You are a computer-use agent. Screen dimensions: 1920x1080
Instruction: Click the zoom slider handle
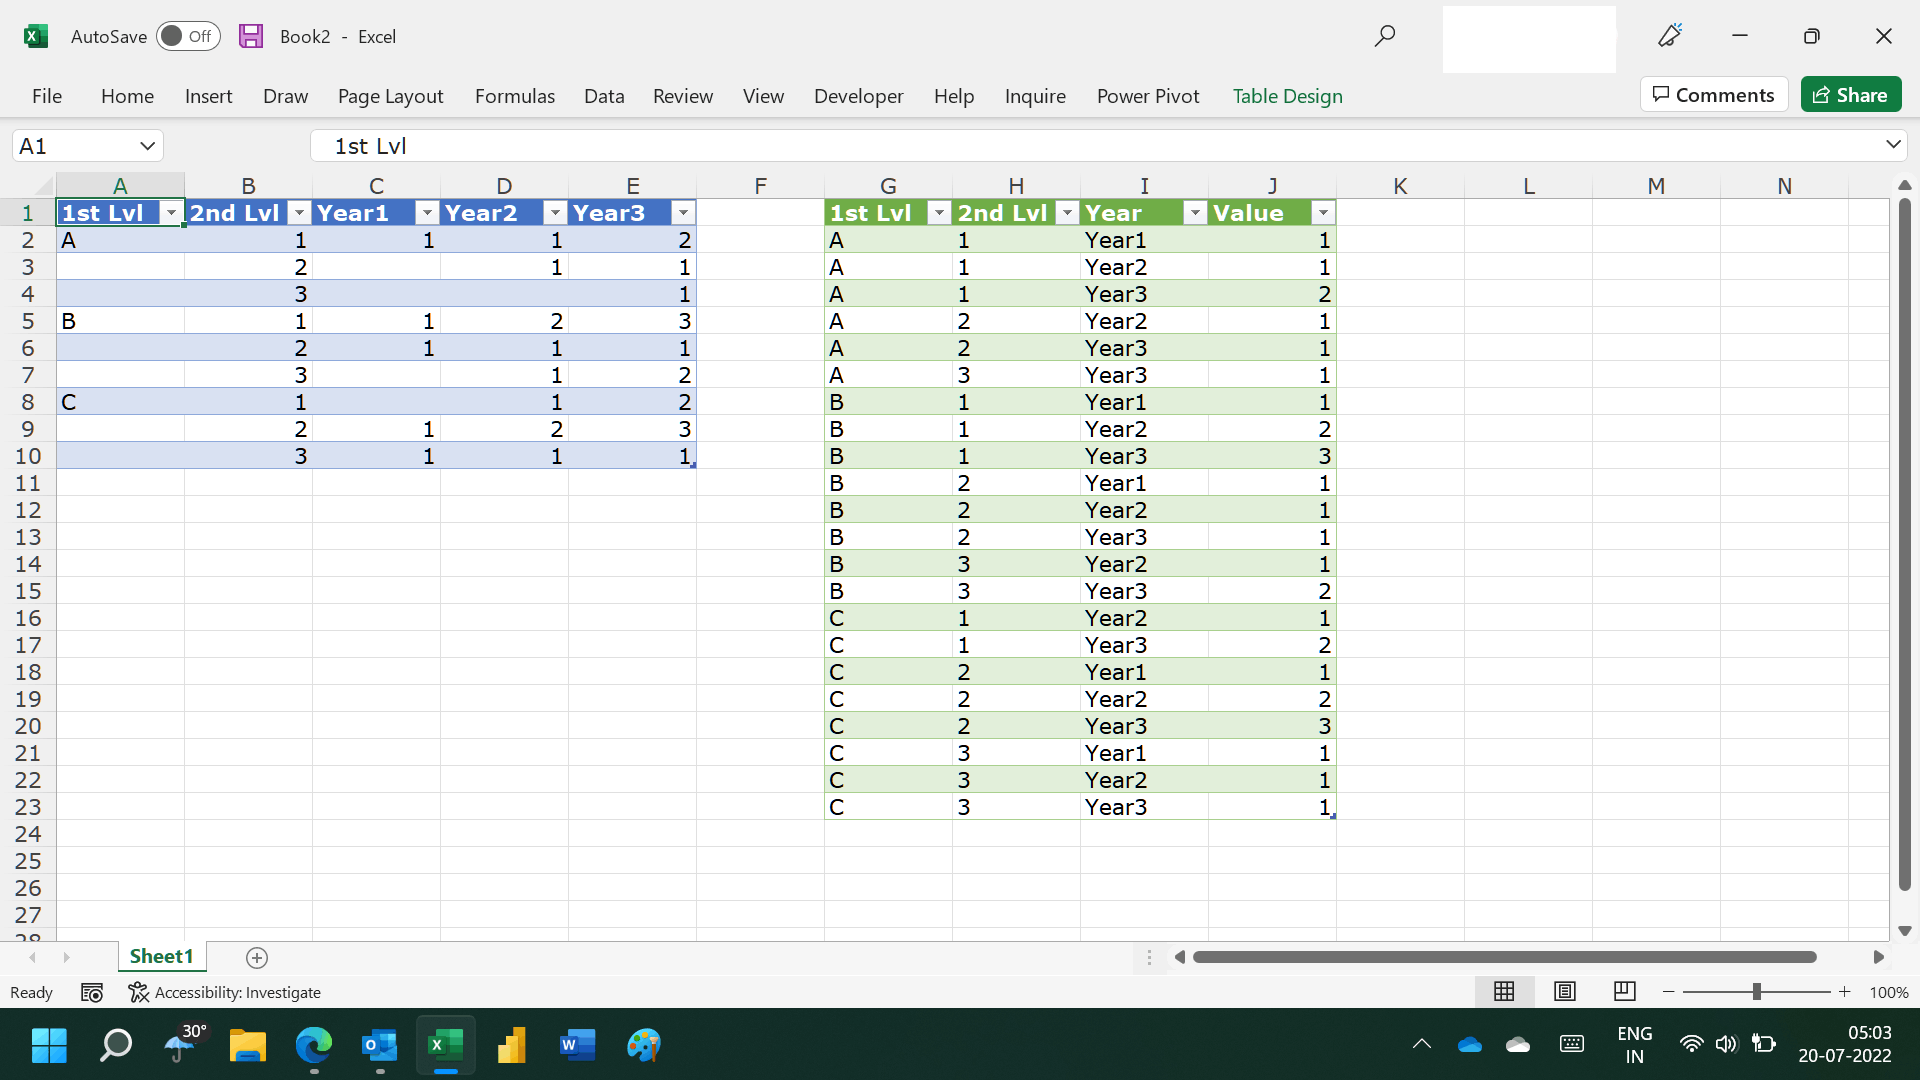1756,991
